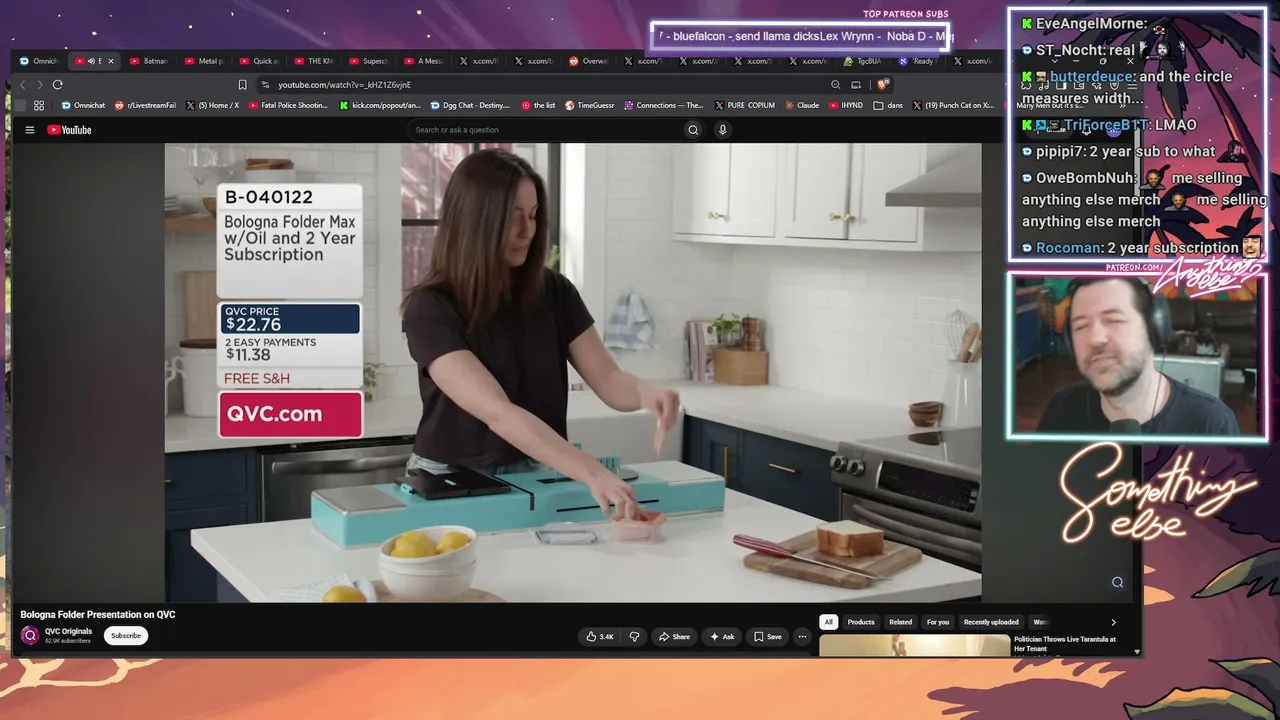The image size is (1280, 720).
Task: Open r/LivestreamFail bookmark
Action: tap(145, 105)
